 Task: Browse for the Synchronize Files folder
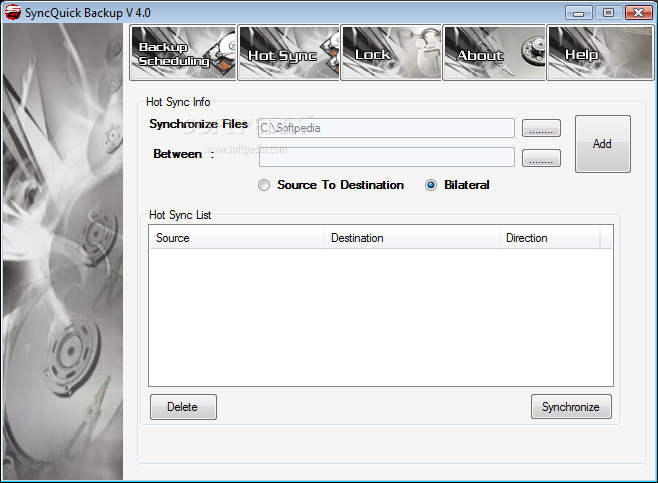541,128
